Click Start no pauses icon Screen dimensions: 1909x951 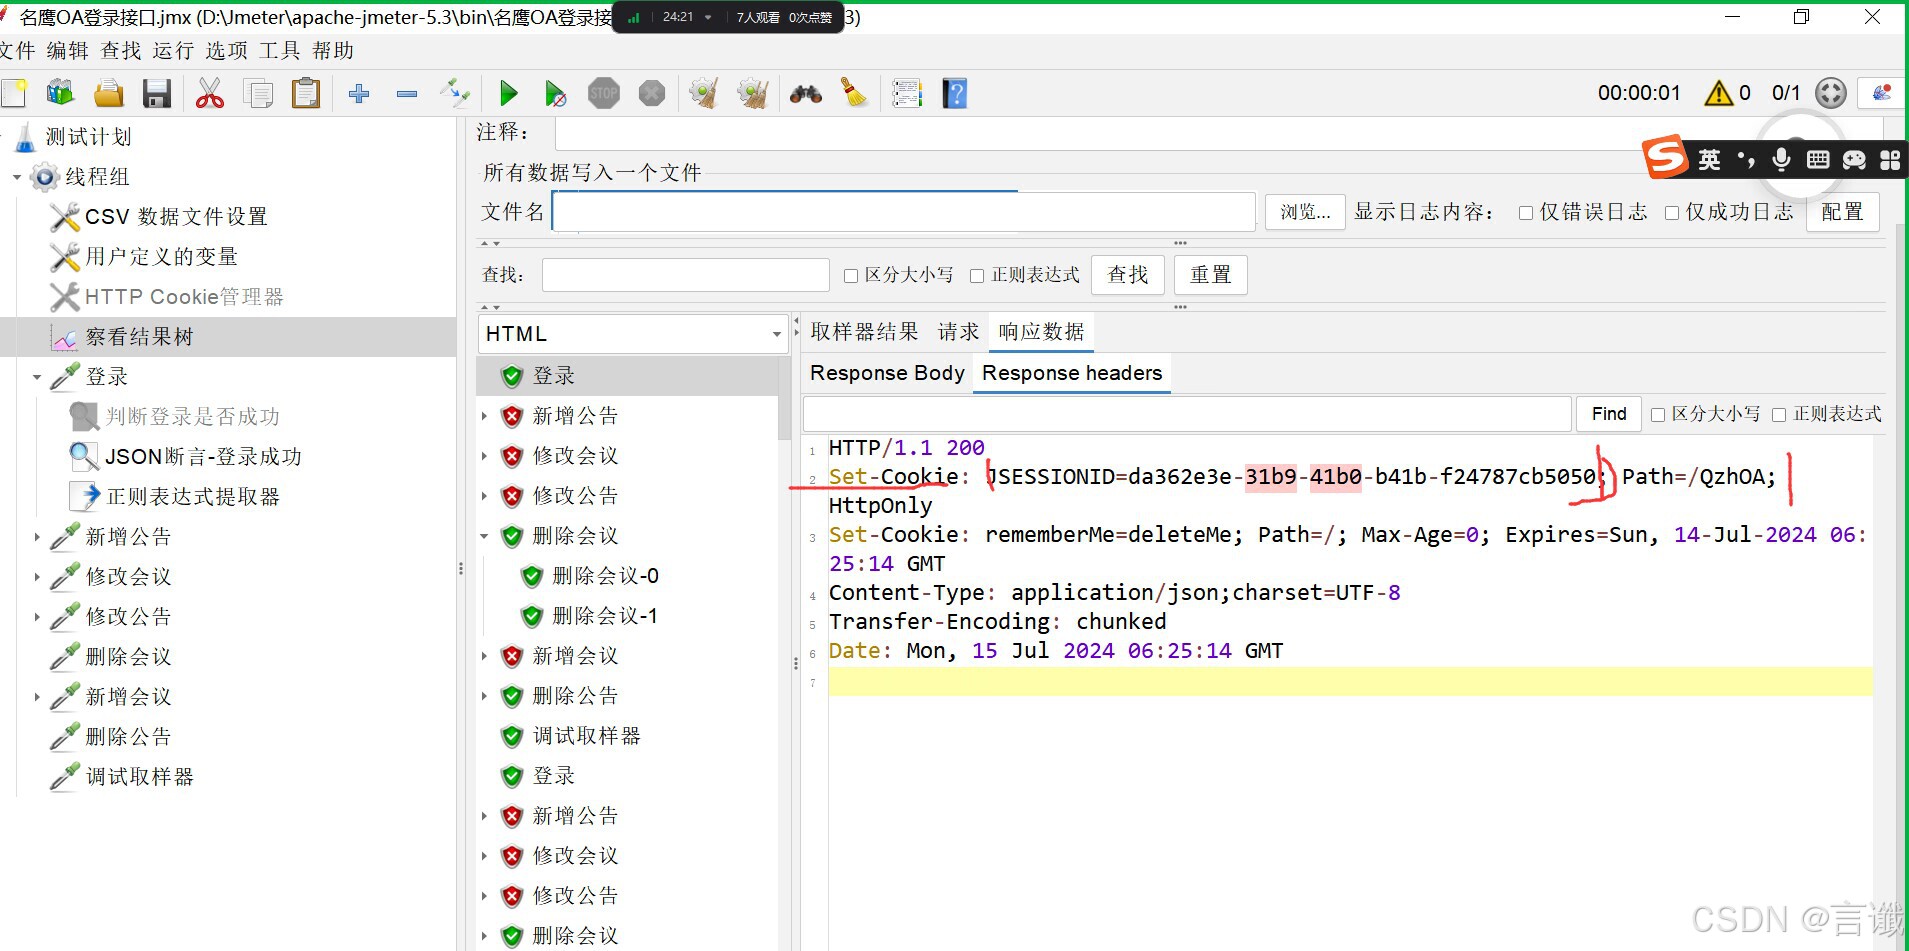(556, 94)
